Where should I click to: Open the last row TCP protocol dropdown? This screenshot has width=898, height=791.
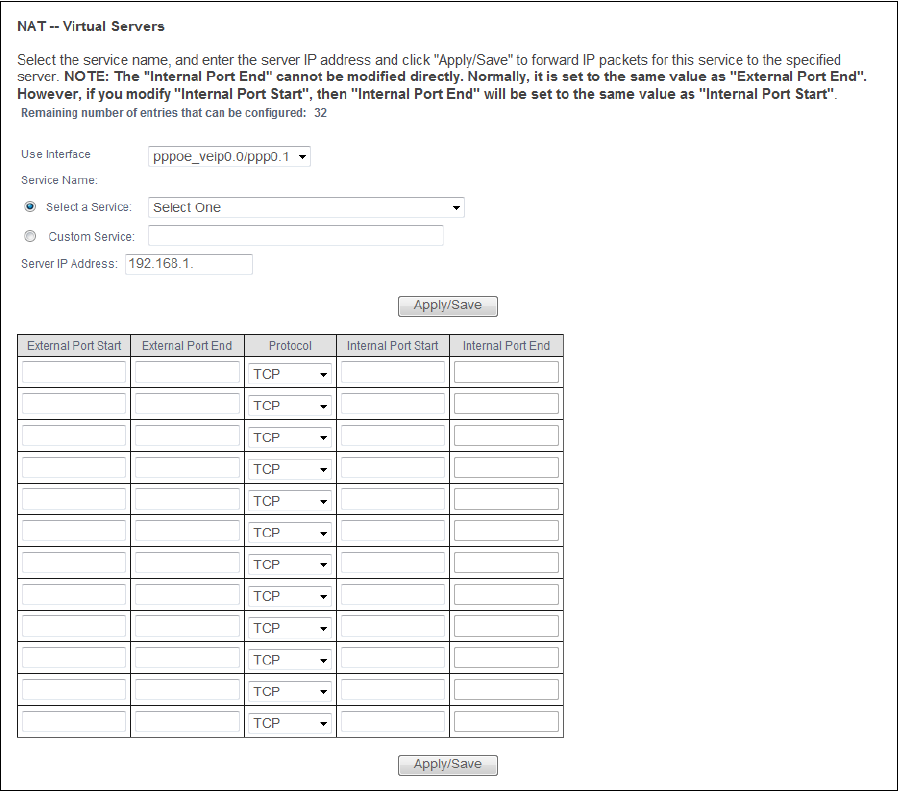(x=290, y=723)
